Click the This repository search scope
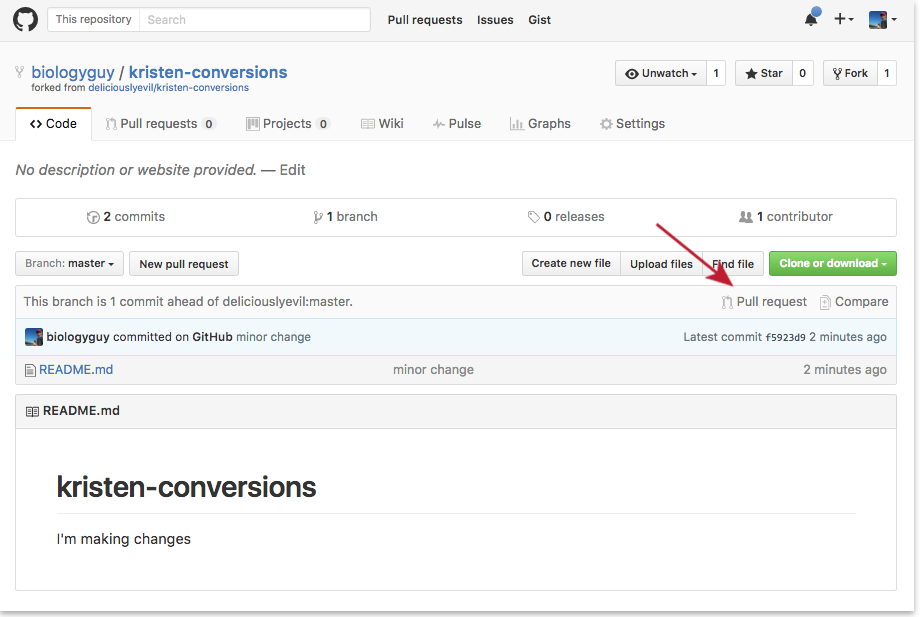The height and width of the screenshot is (617, 923). click(94, 19)
